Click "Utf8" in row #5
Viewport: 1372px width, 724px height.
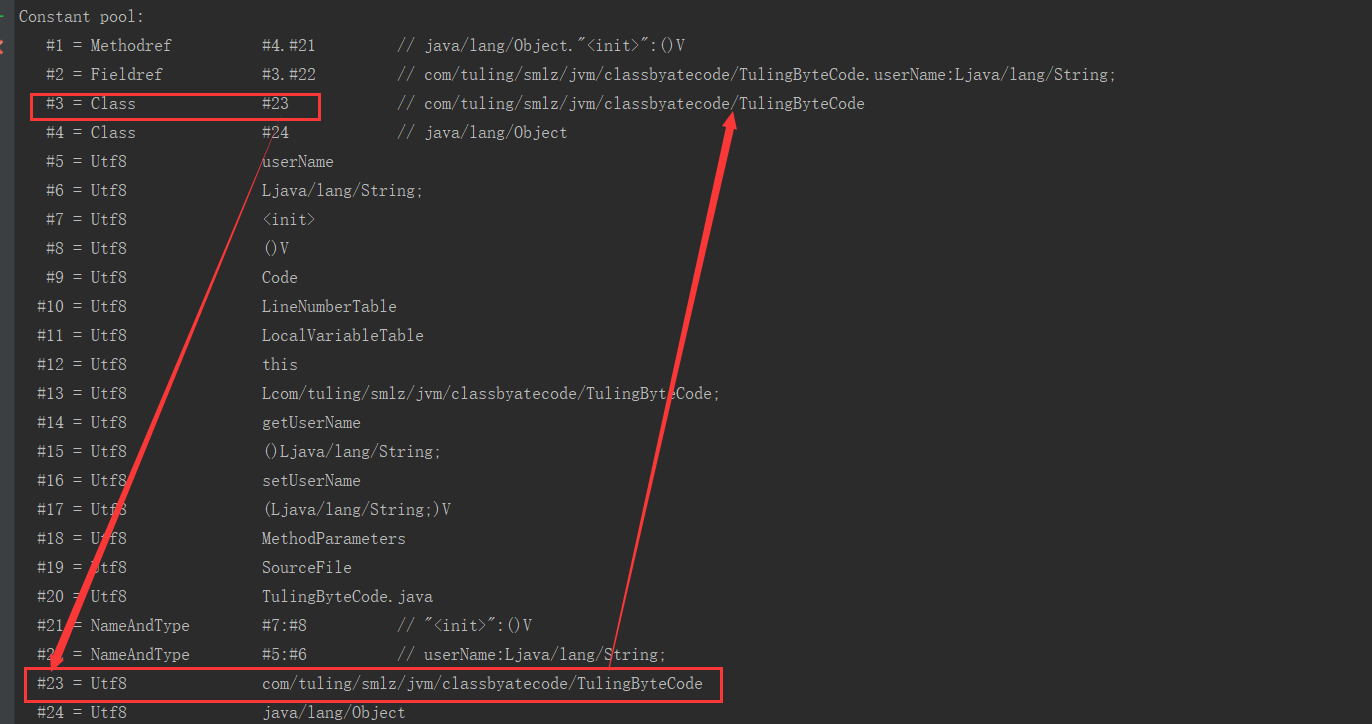coord(109,161)
